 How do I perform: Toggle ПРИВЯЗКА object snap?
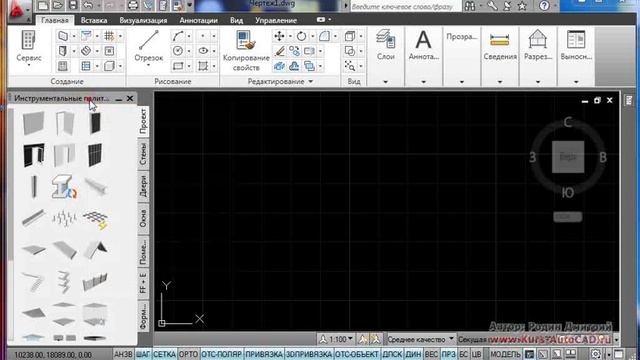(264, 354)
